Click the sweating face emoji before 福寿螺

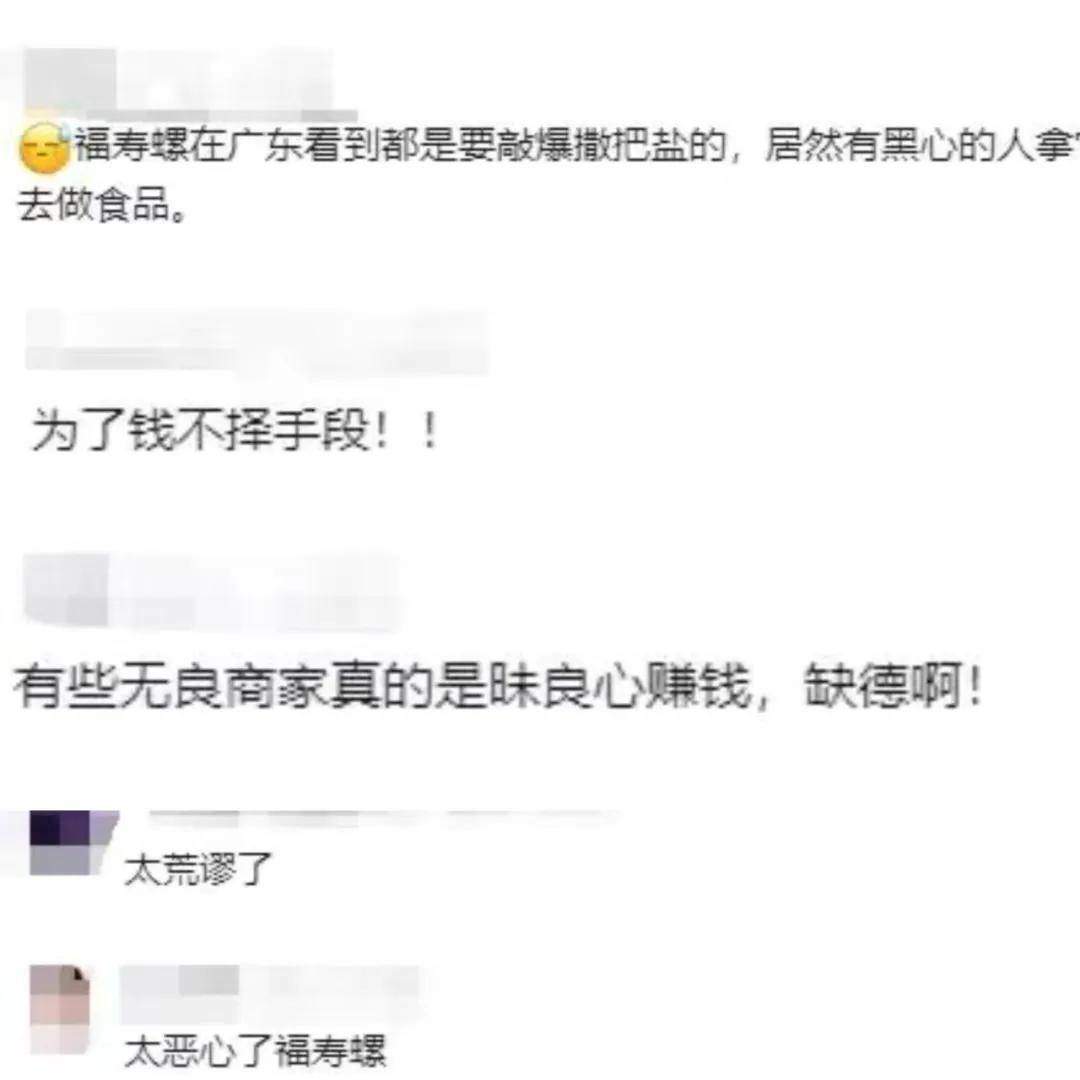(x=44, y=147)
